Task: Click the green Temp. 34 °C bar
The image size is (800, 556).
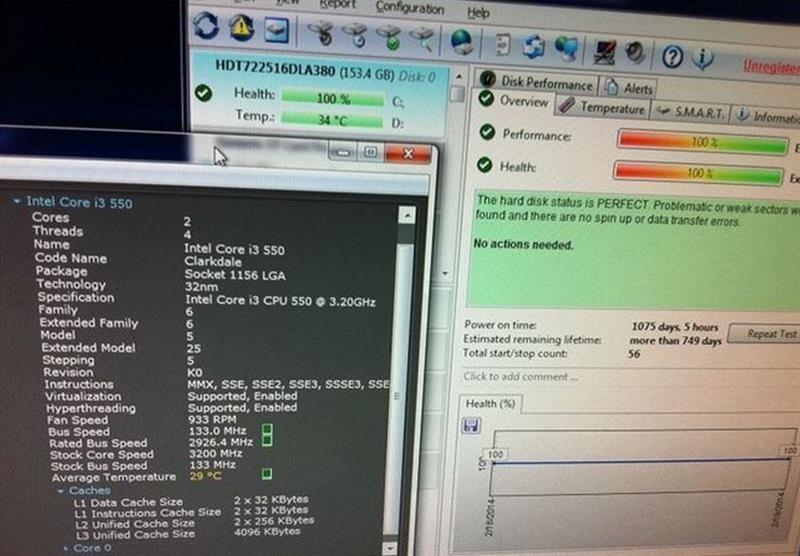Action: 332,120
